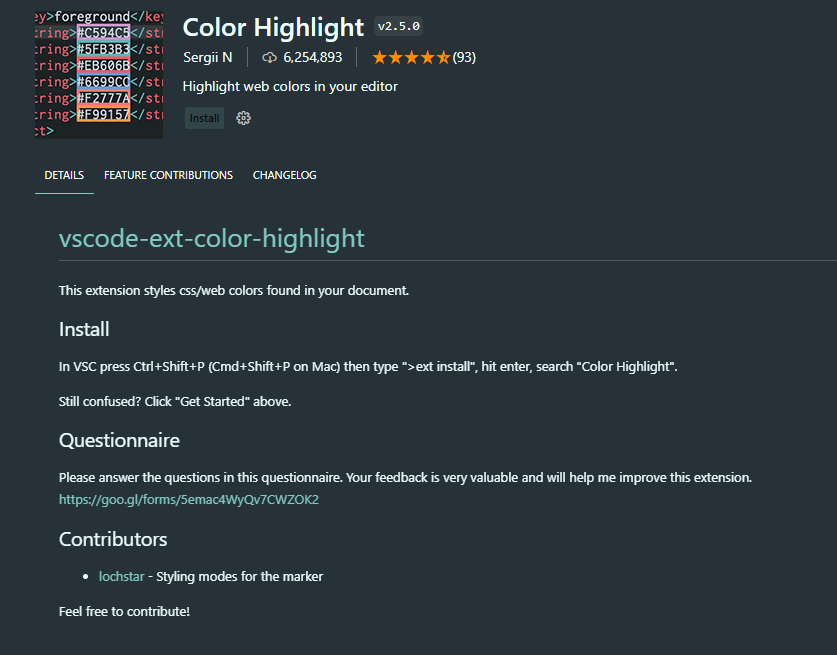The height and width of the screenshot is (655, 837).
Task: Click the Install section heading
Action: pyautogui.click(x=84, y=329)
